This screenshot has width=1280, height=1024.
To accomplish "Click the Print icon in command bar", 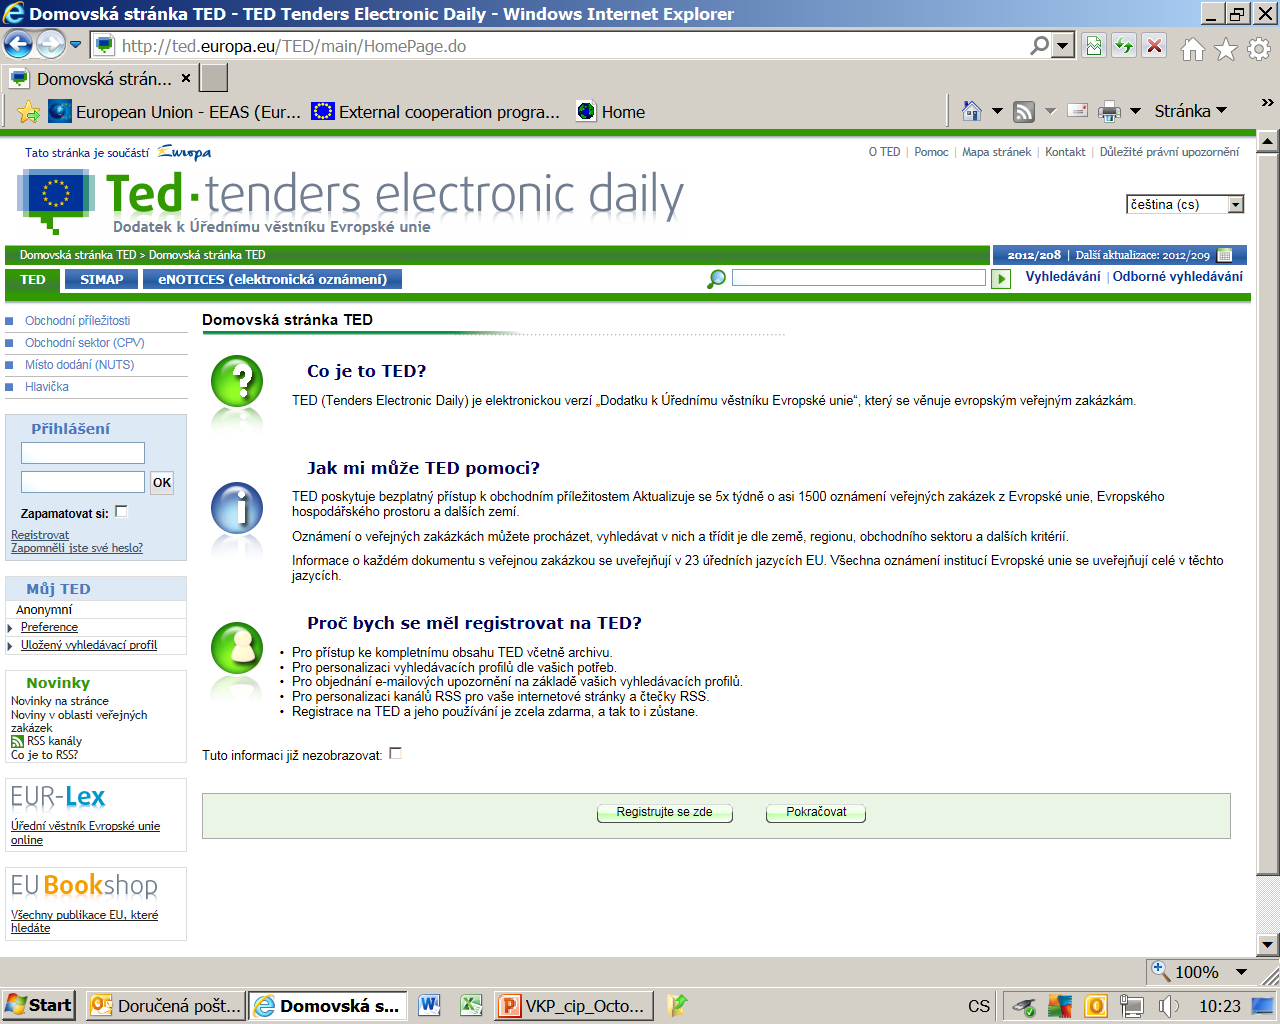I will [1109, 111].
